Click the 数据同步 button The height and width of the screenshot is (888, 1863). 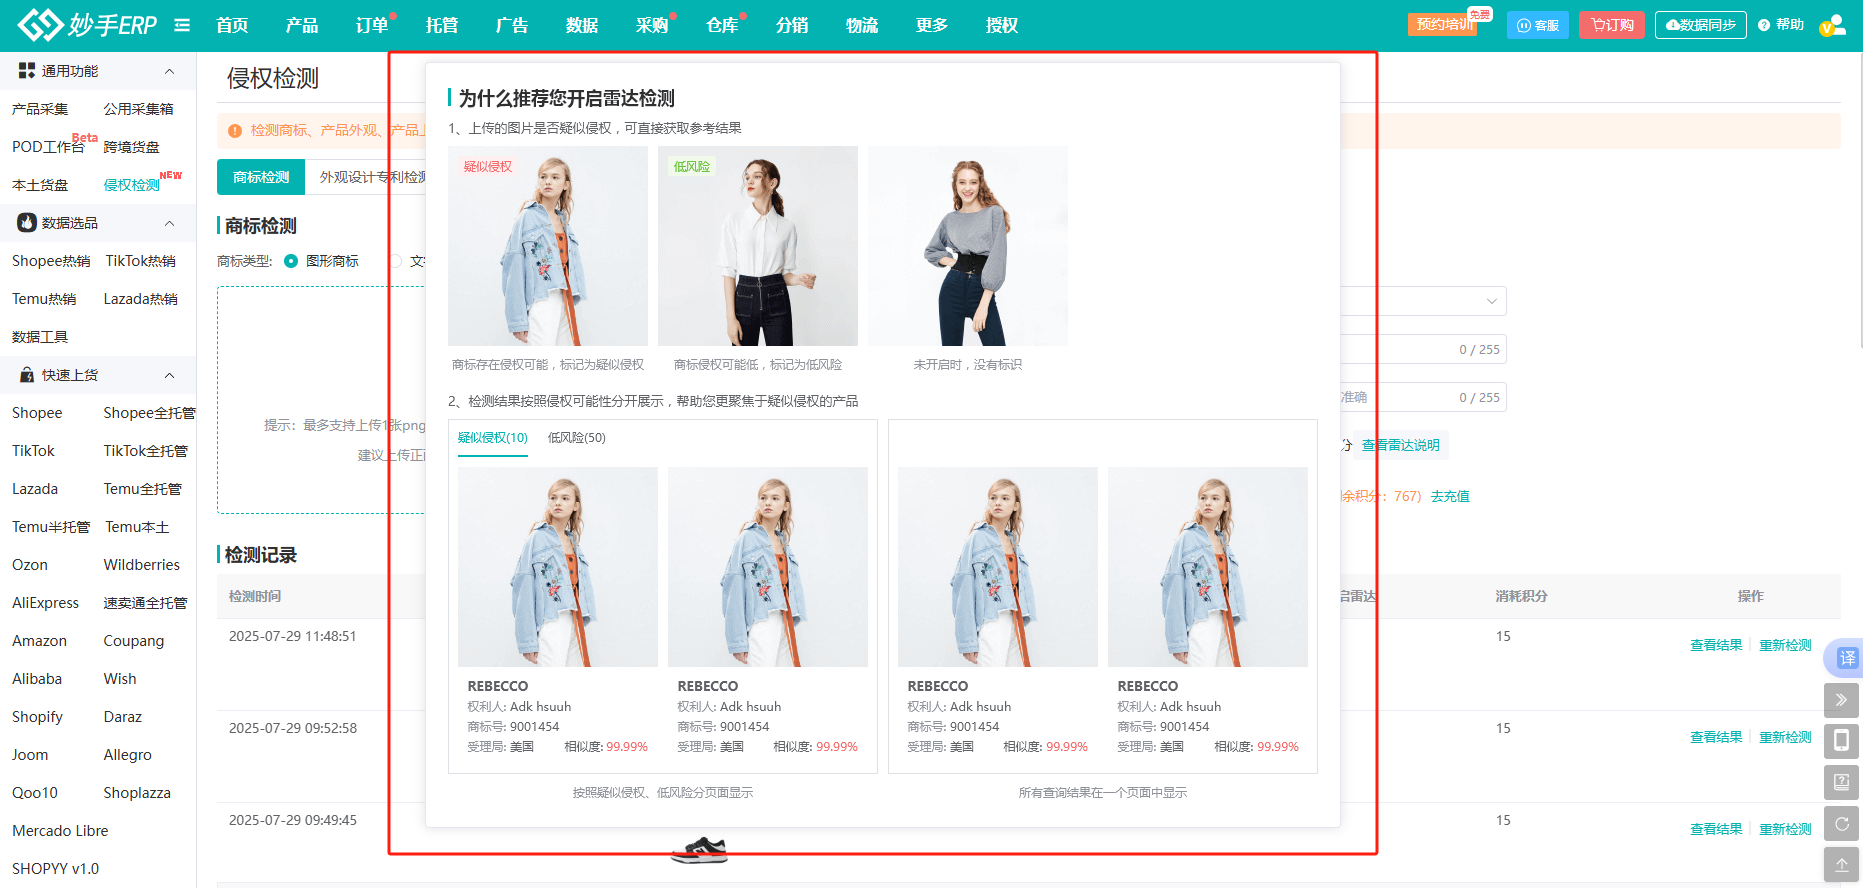coord(1700,25)
